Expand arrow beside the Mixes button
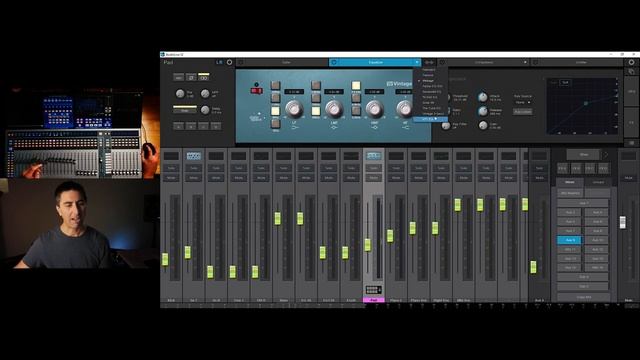The width and height of the screenshot is (640, 360). pos(606,155)
